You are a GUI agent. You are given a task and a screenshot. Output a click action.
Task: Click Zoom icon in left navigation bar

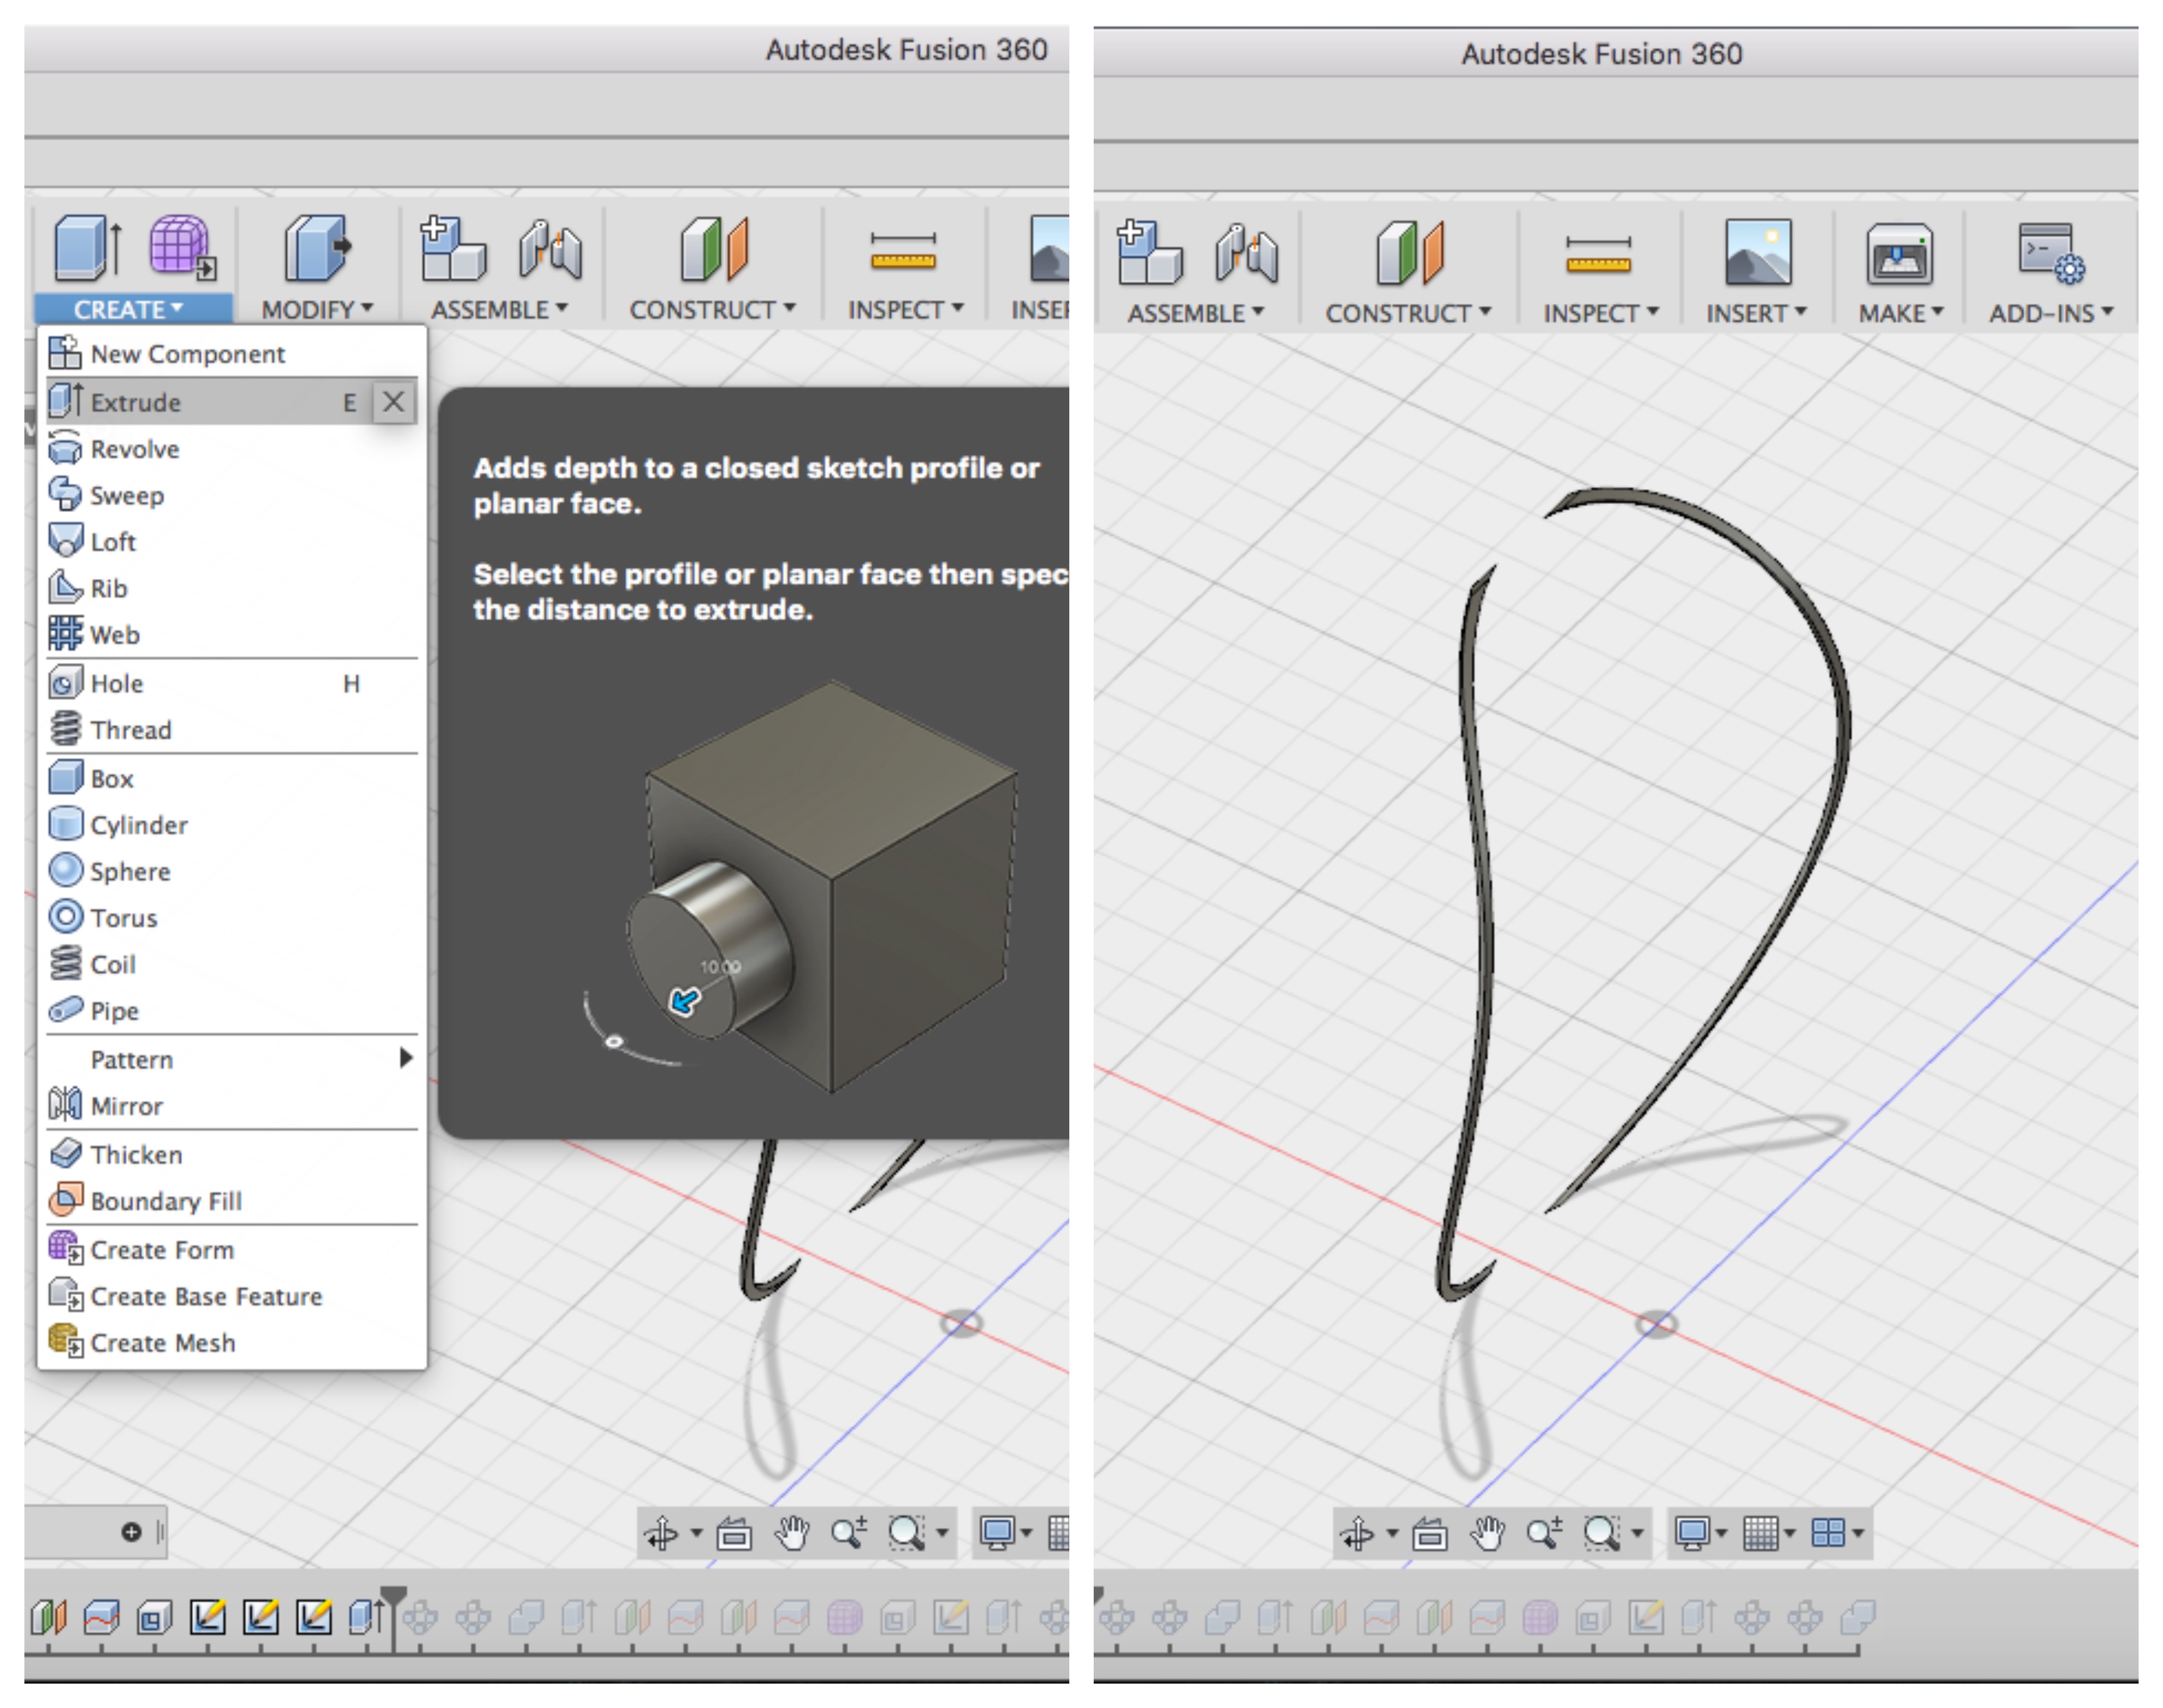coord(849,1533)
